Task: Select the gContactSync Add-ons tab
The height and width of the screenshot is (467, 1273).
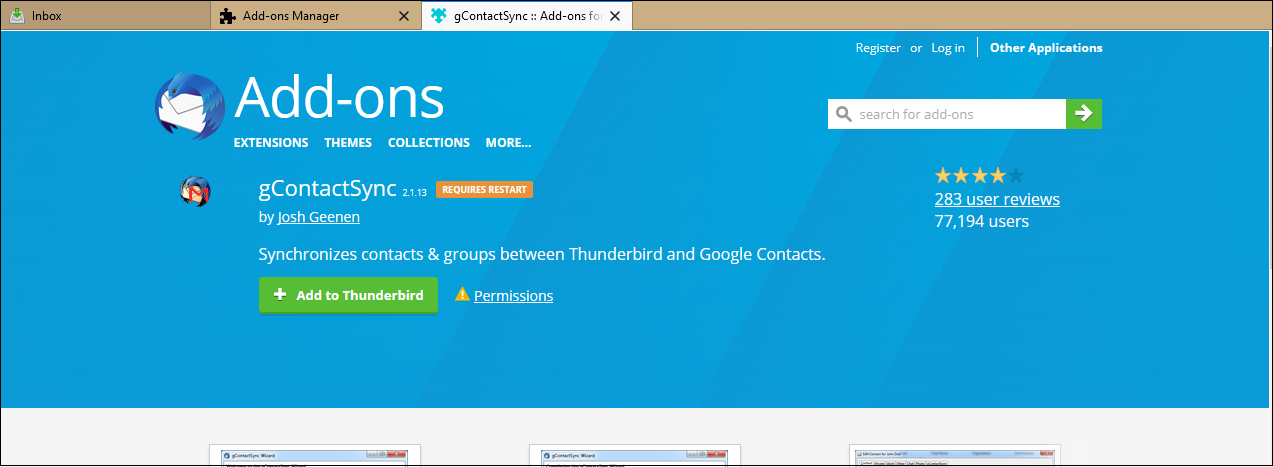Action: [527, 16]
